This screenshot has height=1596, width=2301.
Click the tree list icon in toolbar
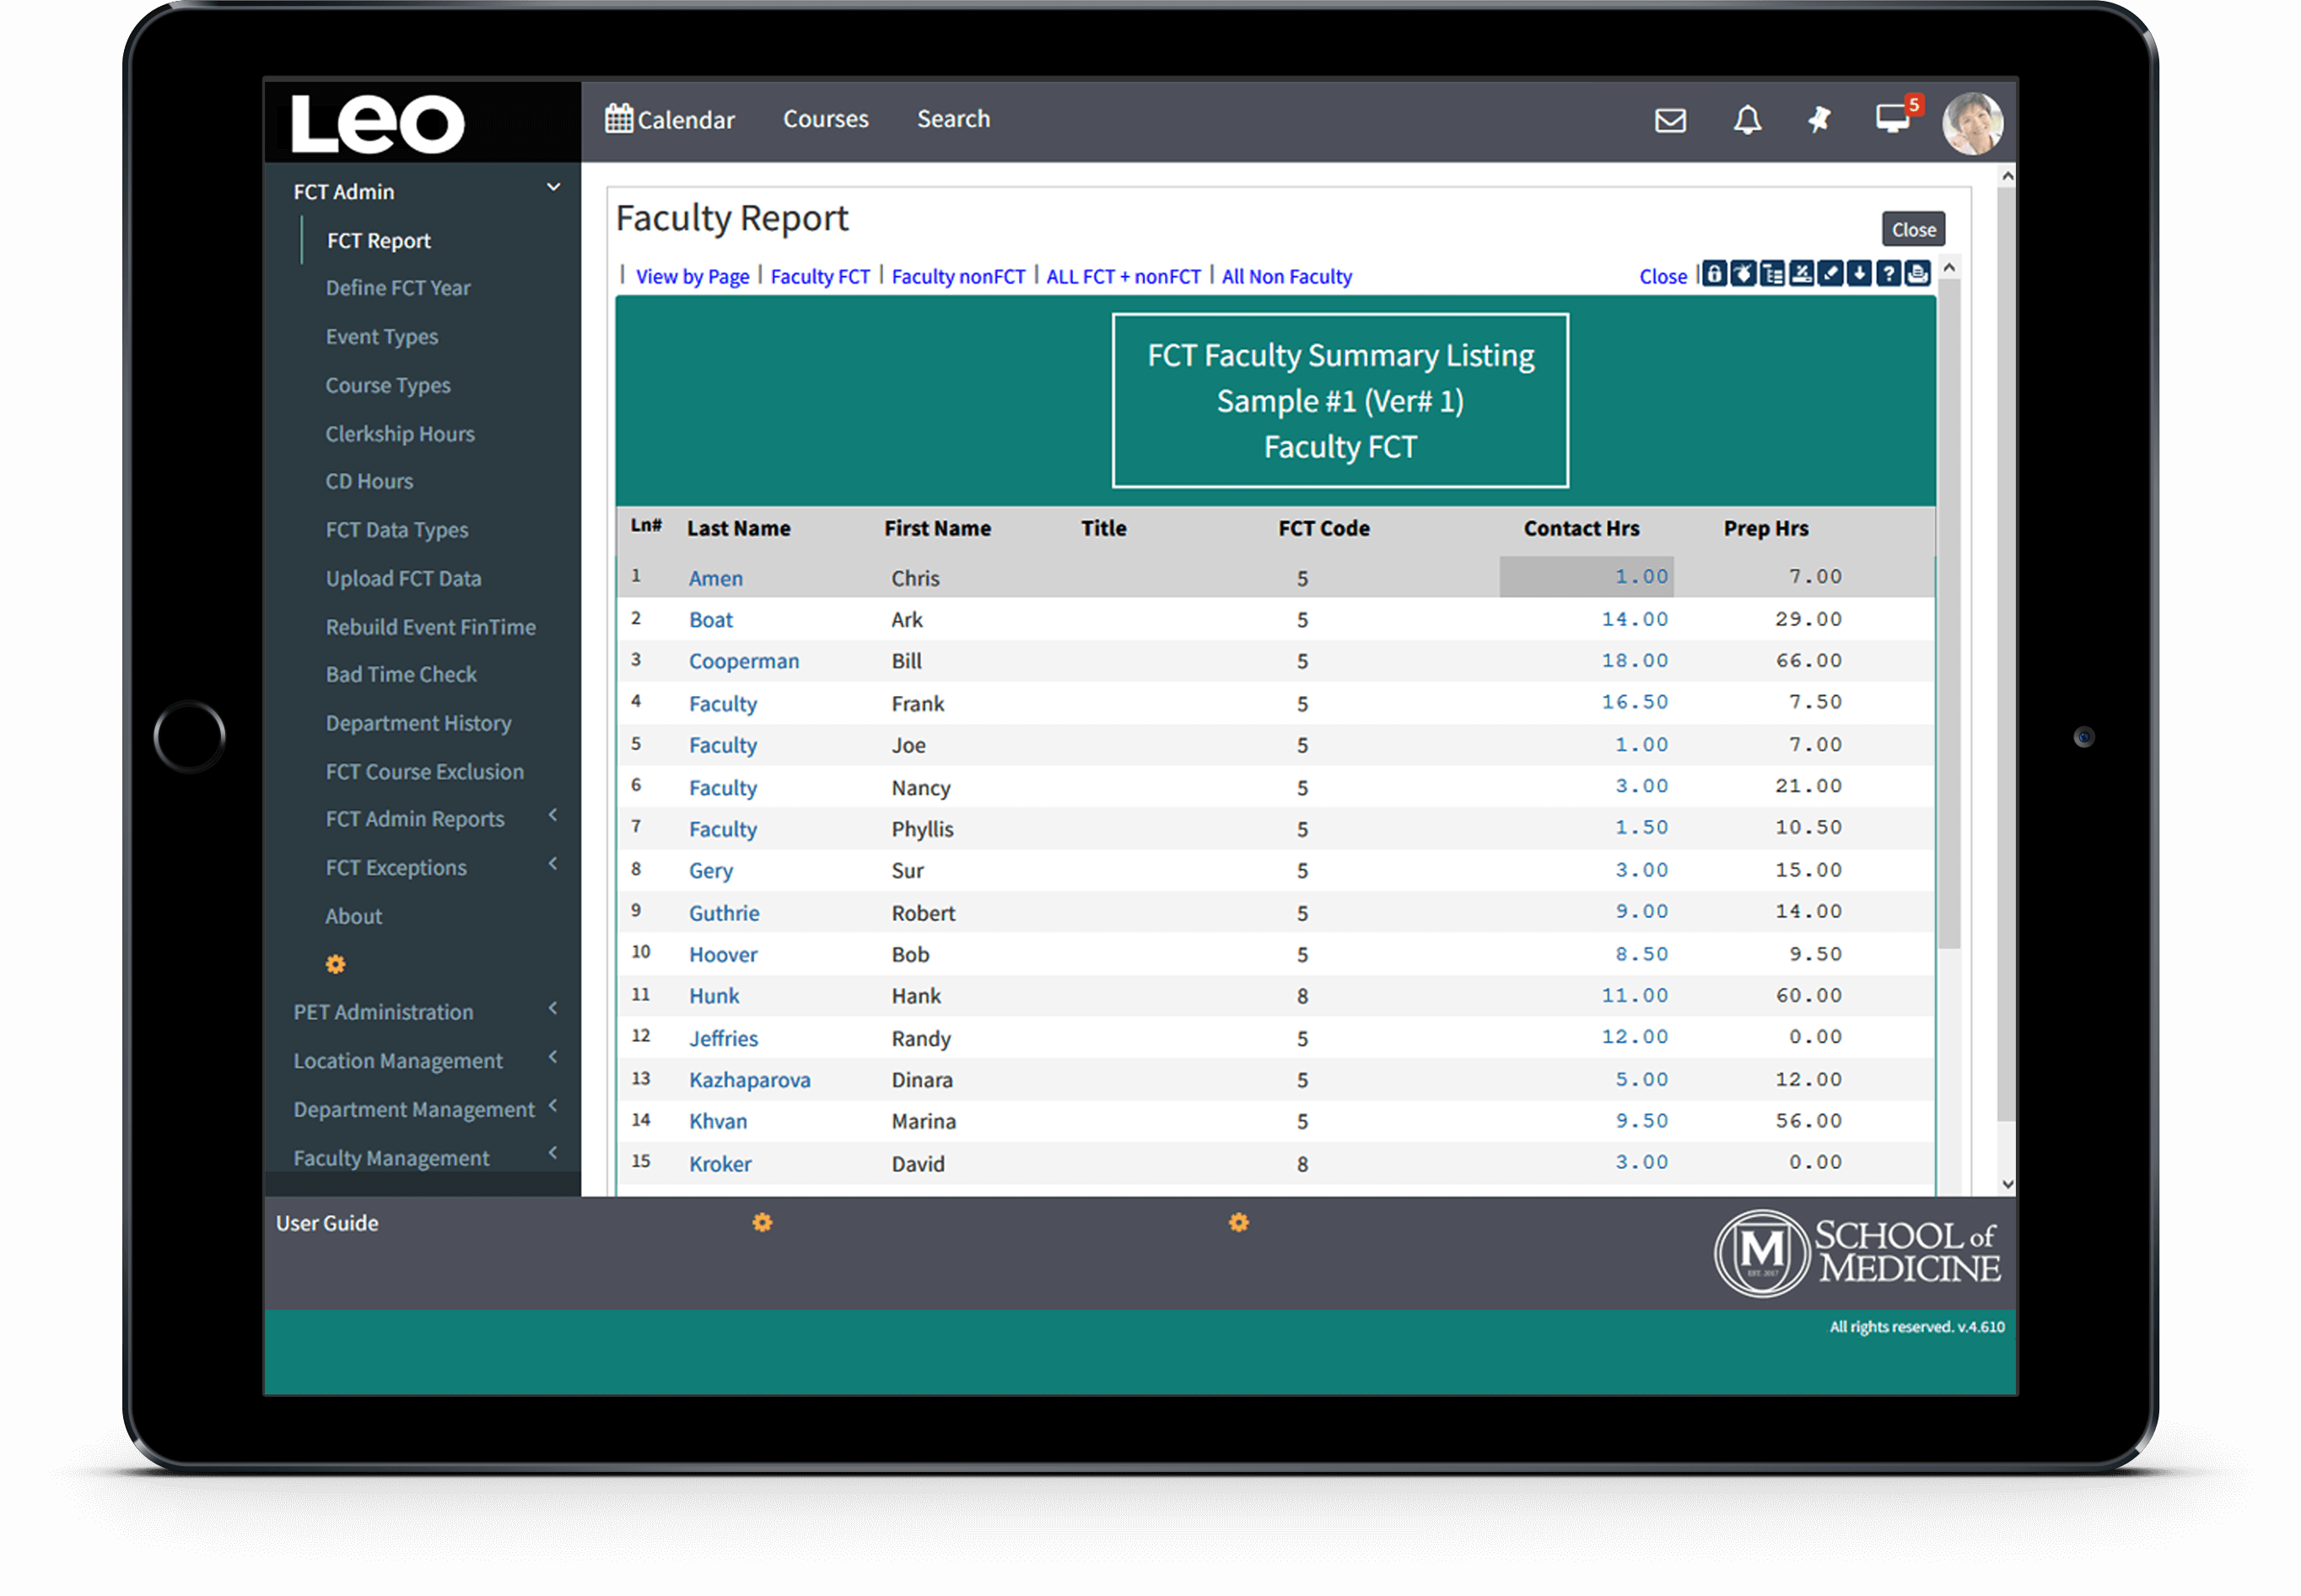coord(1772,274)
